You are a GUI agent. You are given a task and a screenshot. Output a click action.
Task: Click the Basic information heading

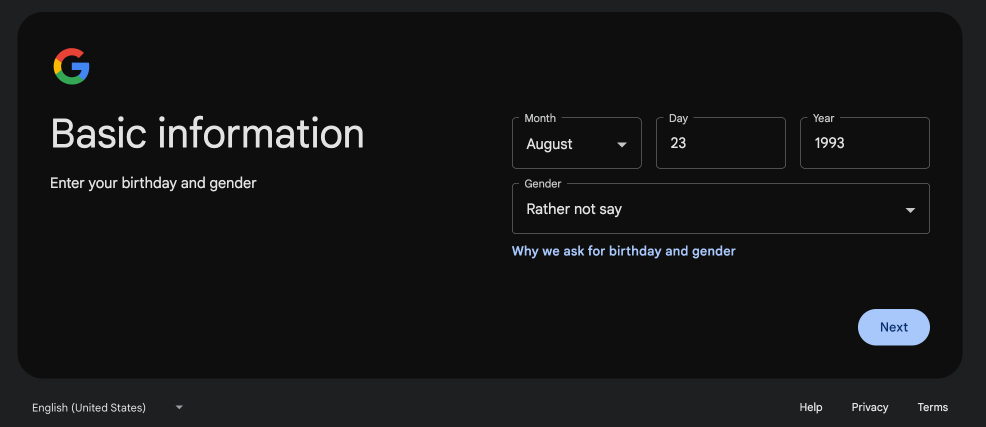(x=207, y=134)
